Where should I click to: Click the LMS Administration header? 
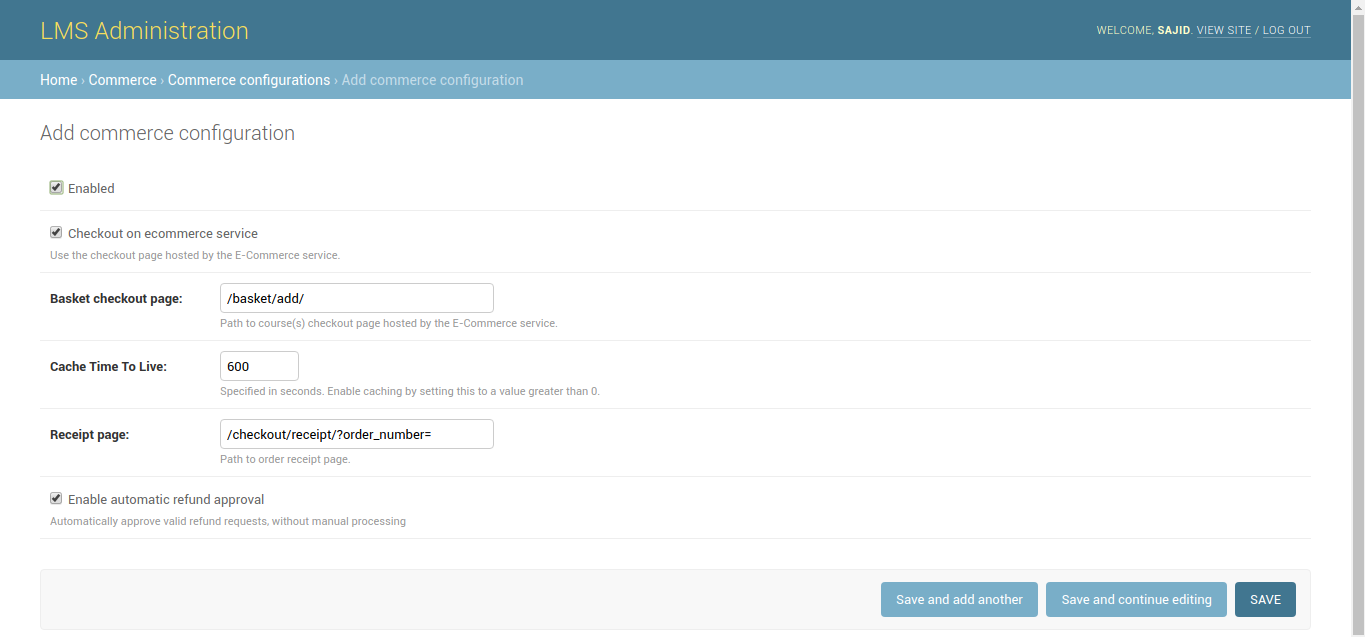pos(144,30)
